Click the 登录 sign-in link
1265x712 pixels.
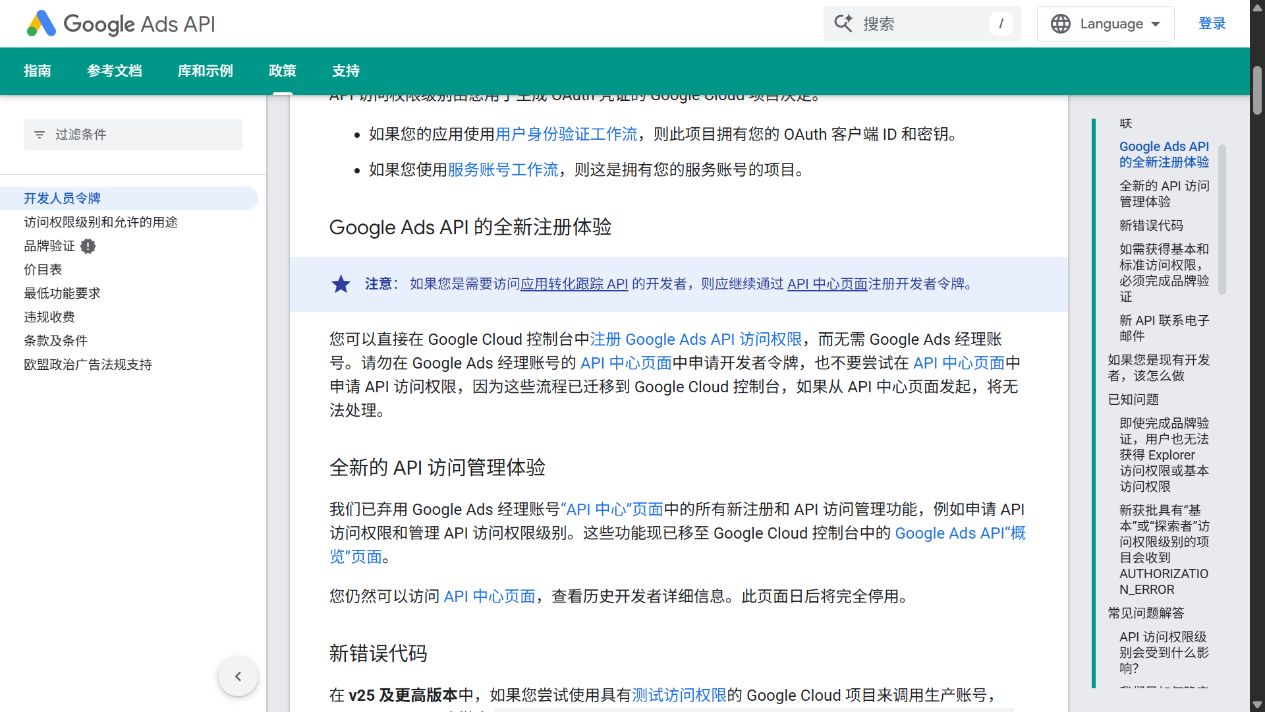tap(1212, 24)
